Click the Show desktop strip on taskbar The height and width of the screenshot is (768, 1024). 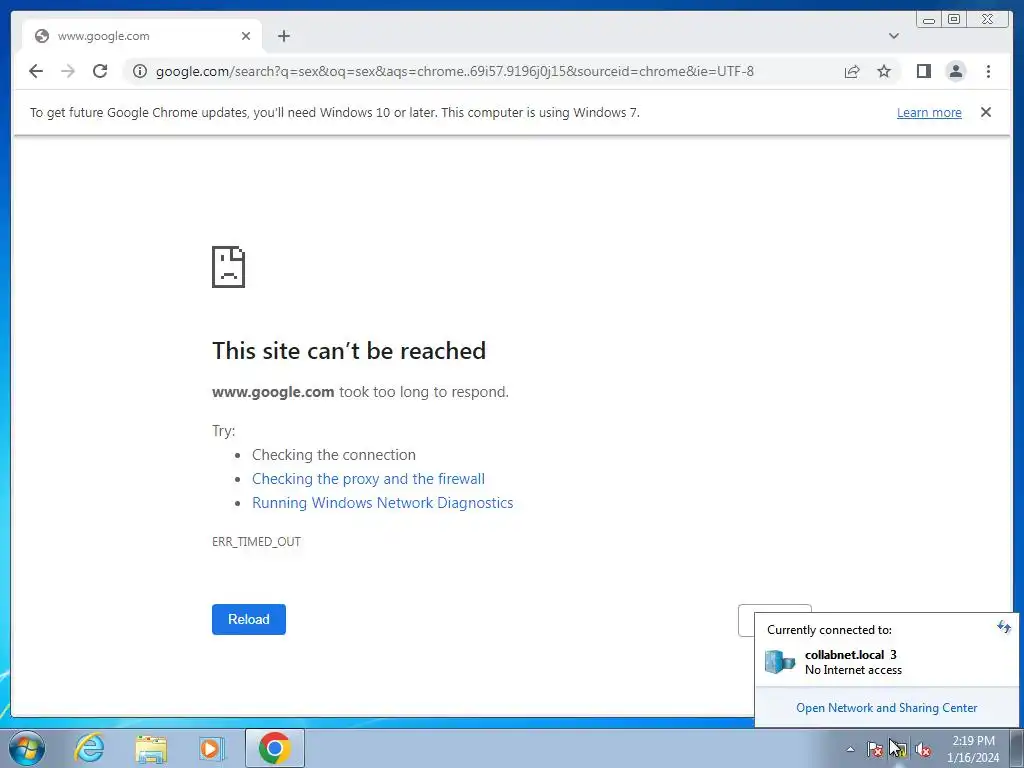click(1017, 748)
